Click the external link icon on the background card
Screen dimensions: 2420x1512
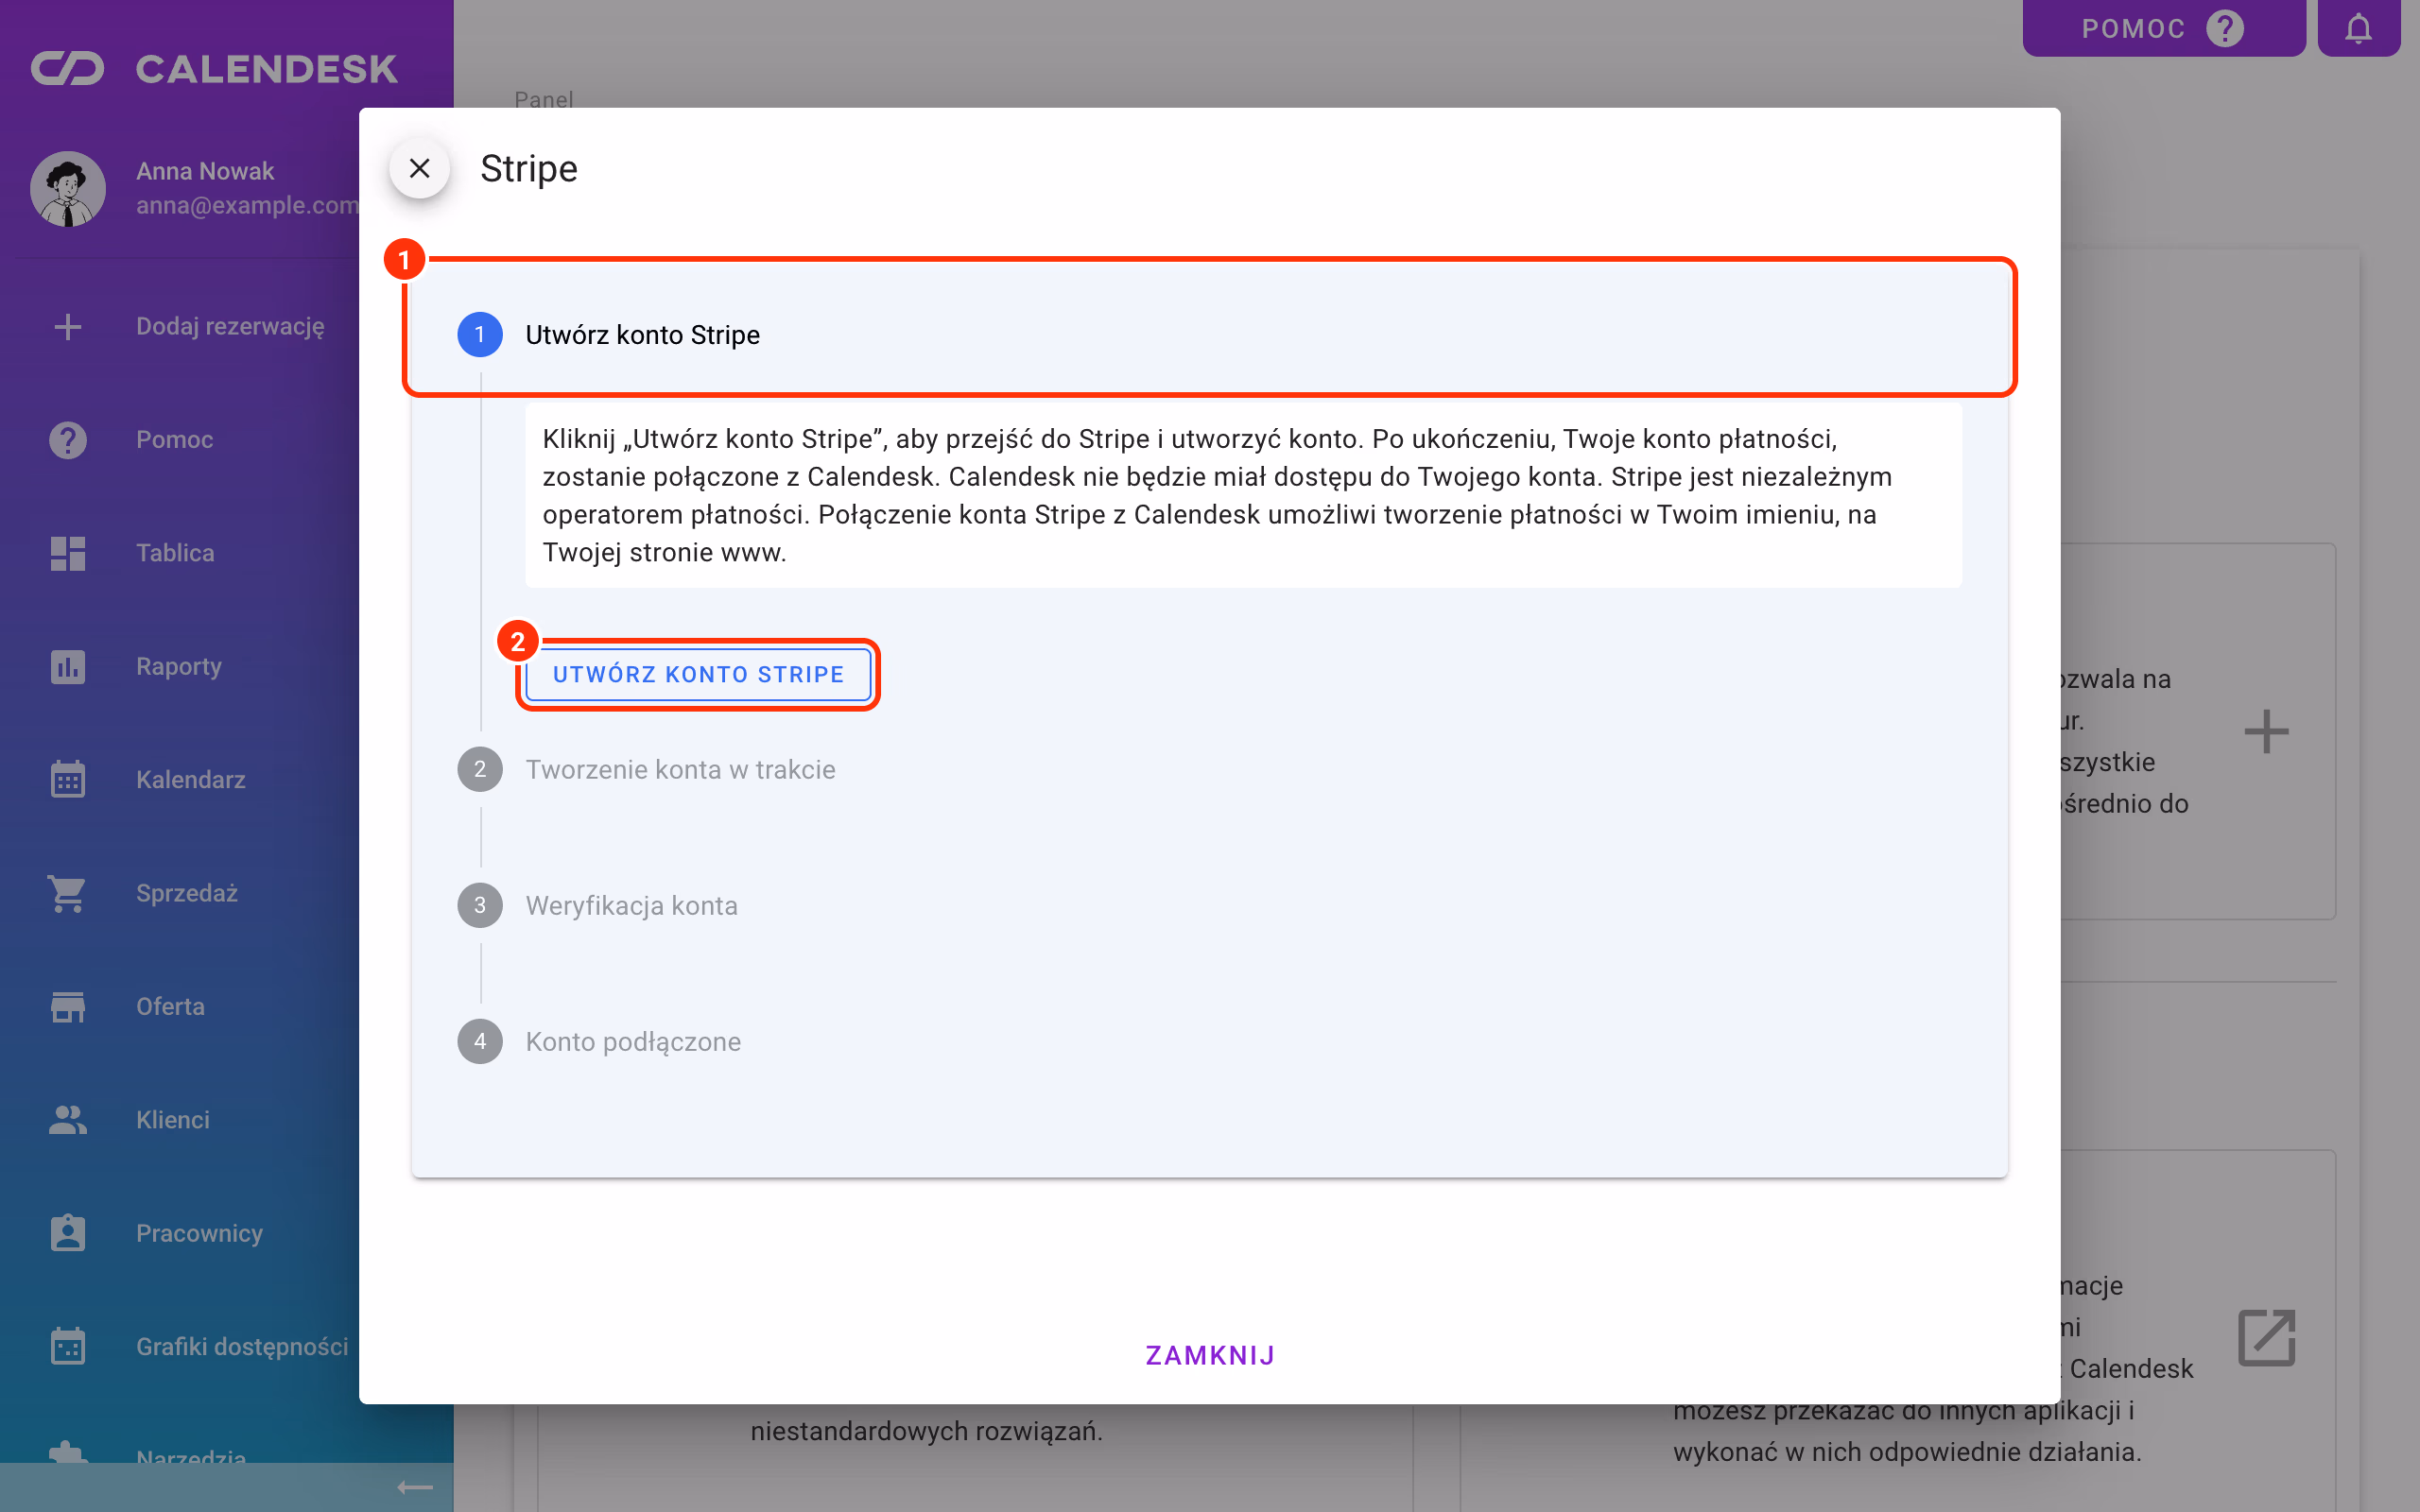coord(2266,1337)
